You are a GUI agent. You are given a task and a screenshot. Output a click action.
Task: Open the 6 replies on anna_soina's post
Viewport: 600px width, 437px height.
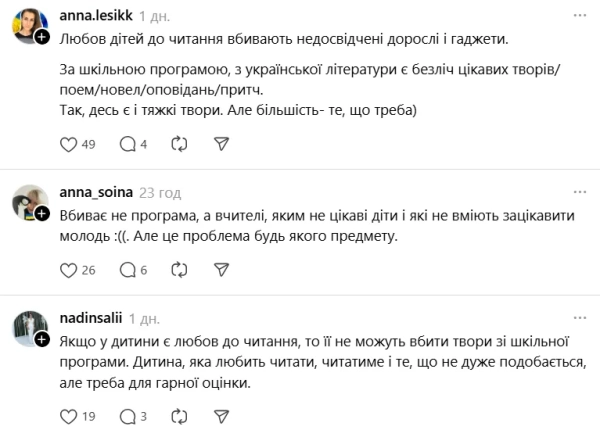pos(127,270)
